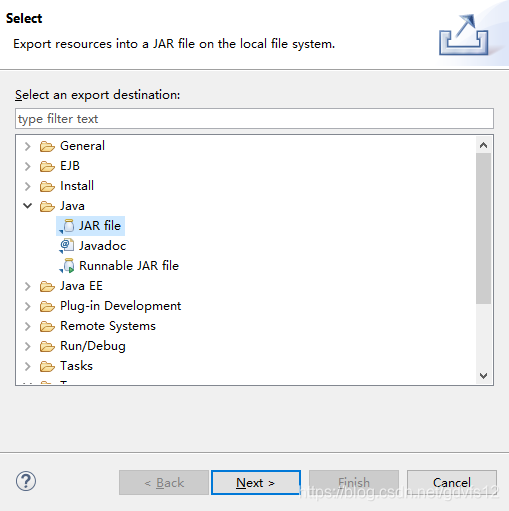Click the scrollbar up arrow
Image resolution: width=509 pixels, height=511 pixels.
pos(483,145)
